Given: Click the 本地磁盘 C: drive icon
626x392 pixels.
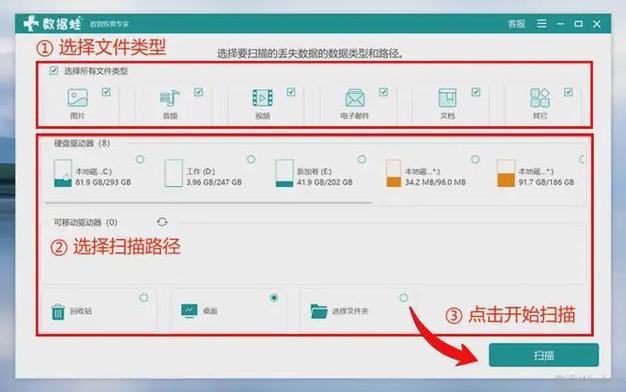Looking at the screenshot, I should pyautogui.click(x=63, y=173).
